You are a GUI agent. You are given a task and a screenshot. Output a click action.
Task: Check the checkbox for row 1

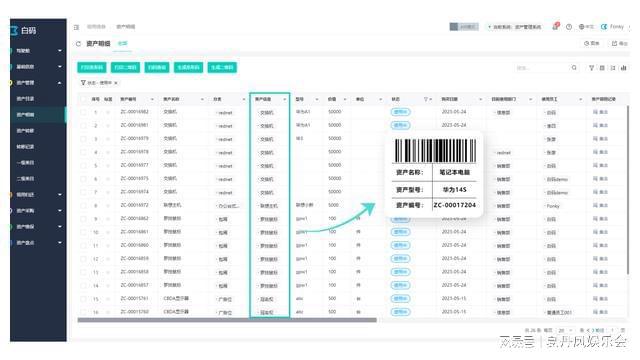coord(84,112)
